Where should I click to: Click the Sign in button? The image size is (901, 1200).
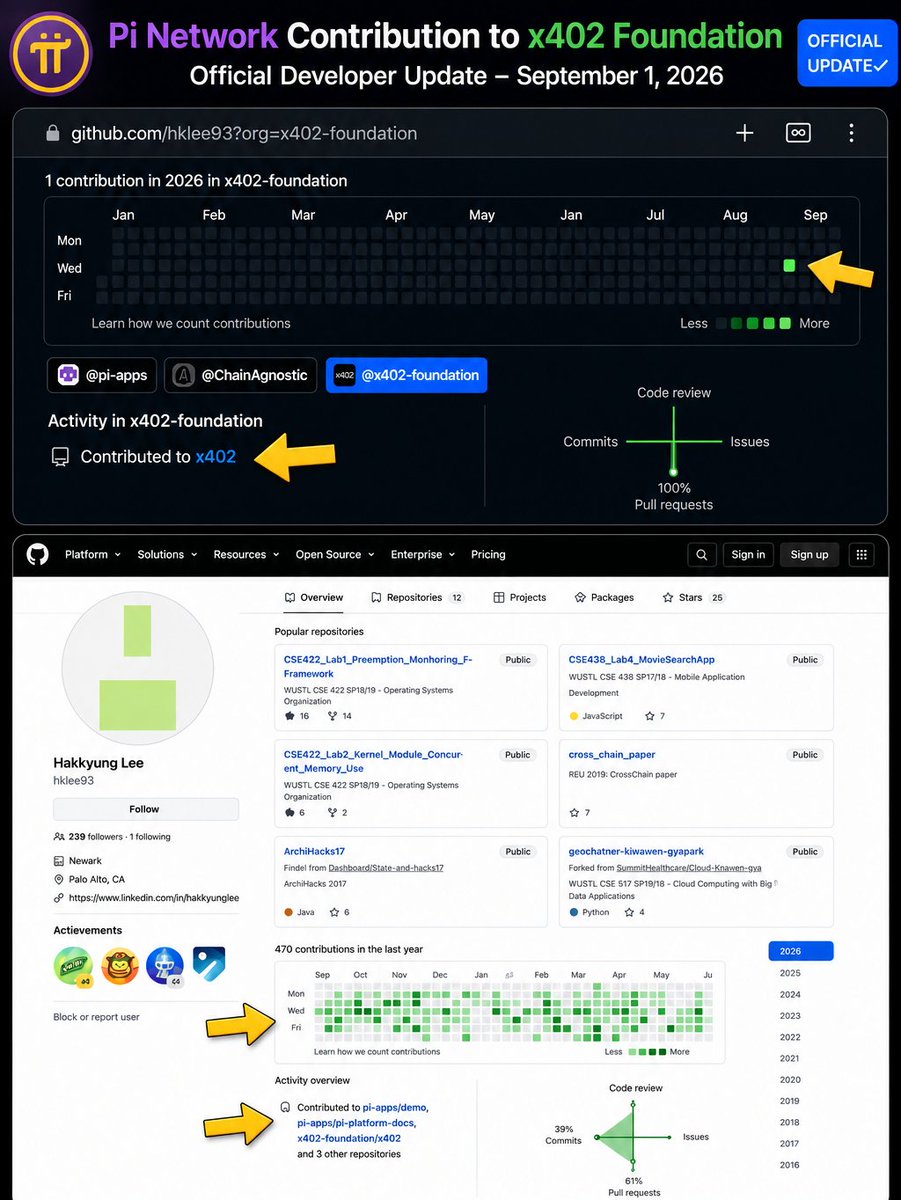[748, 555]
